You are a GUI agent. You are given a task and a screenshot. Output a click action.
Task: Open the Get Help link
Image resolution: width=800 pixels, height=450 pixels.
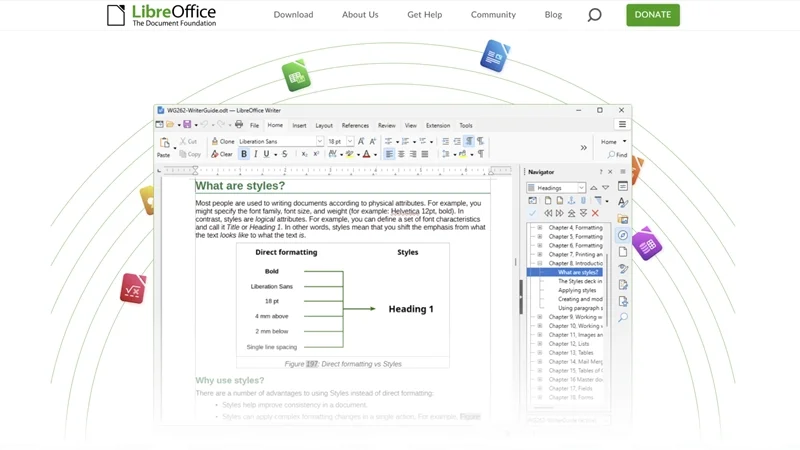[424, 15]
